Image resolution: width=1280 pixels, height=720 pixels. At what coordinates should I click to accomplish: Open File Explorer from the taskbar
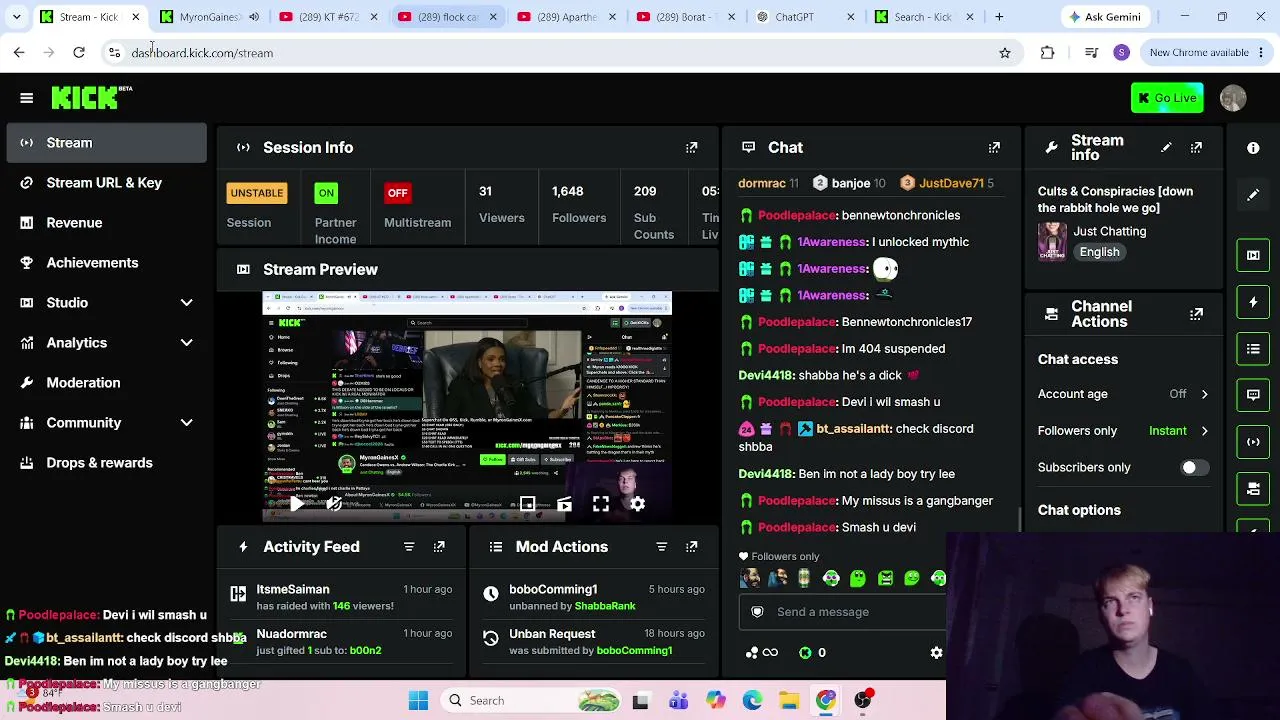(x=789, y=701)
